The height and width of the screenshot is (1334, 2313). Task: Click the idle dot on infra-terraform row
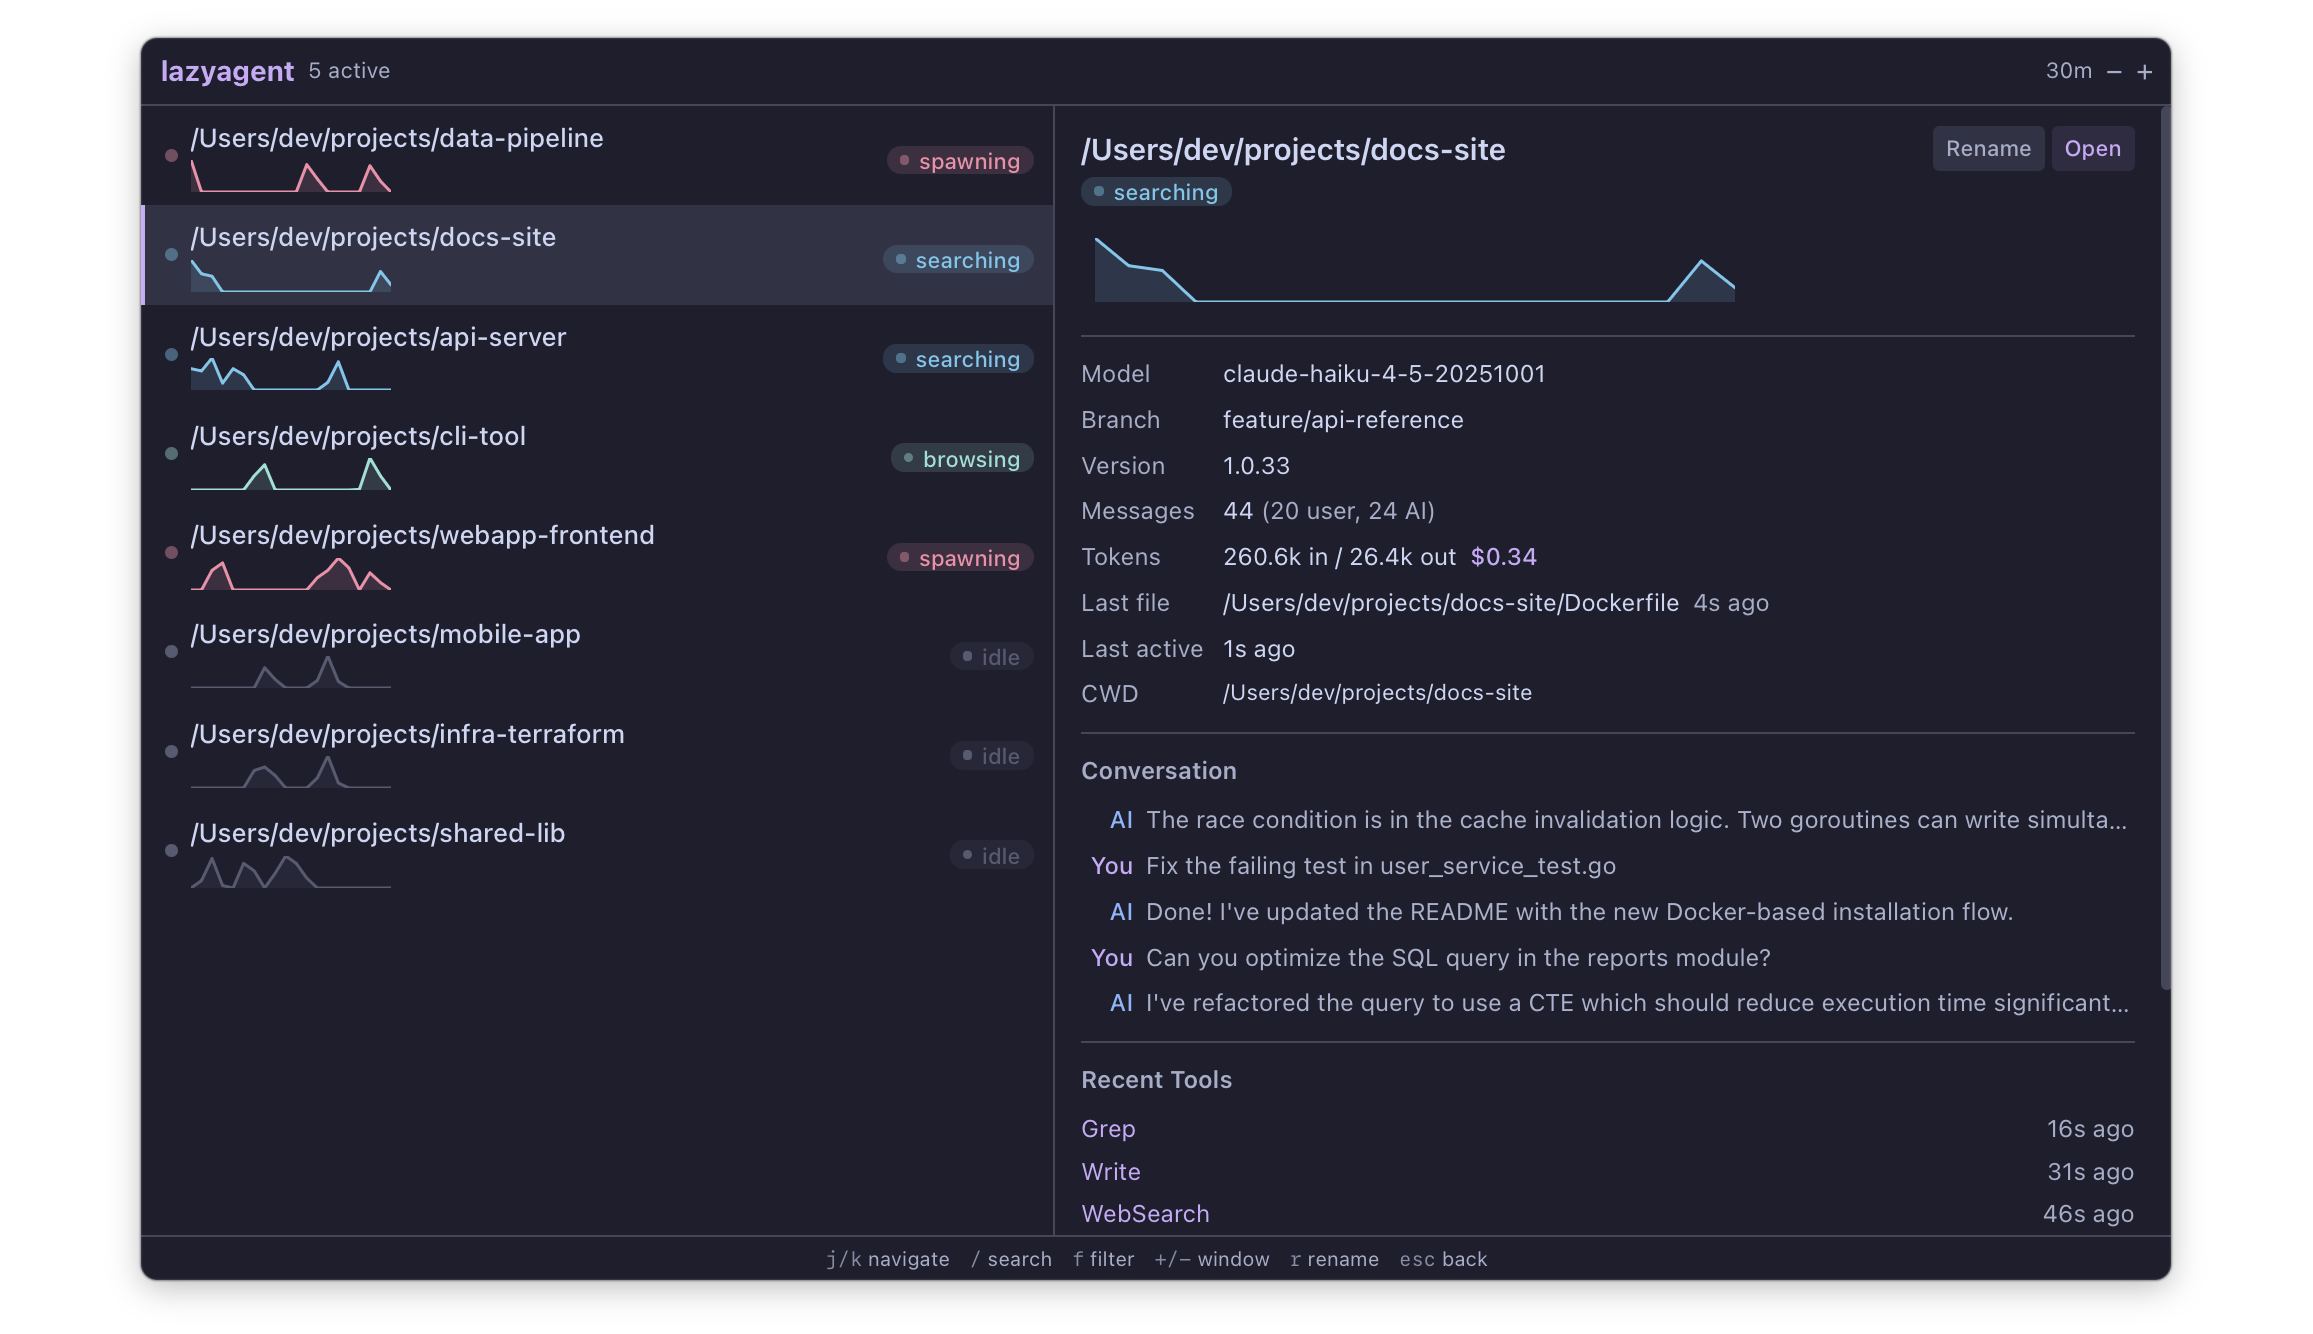pyautogui.click(x=966, y=755)
